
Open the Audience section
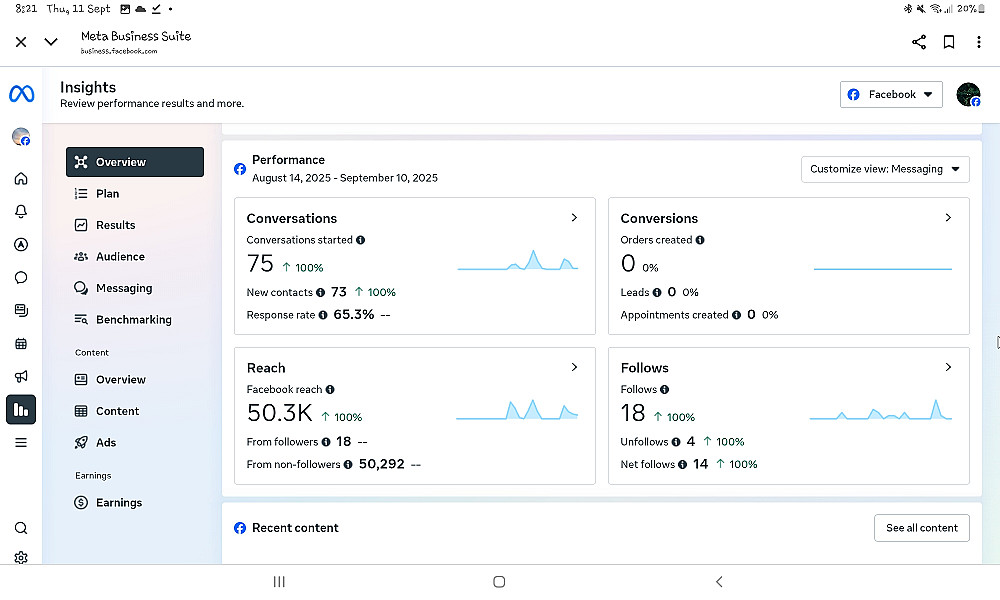[x=120, y=257]
